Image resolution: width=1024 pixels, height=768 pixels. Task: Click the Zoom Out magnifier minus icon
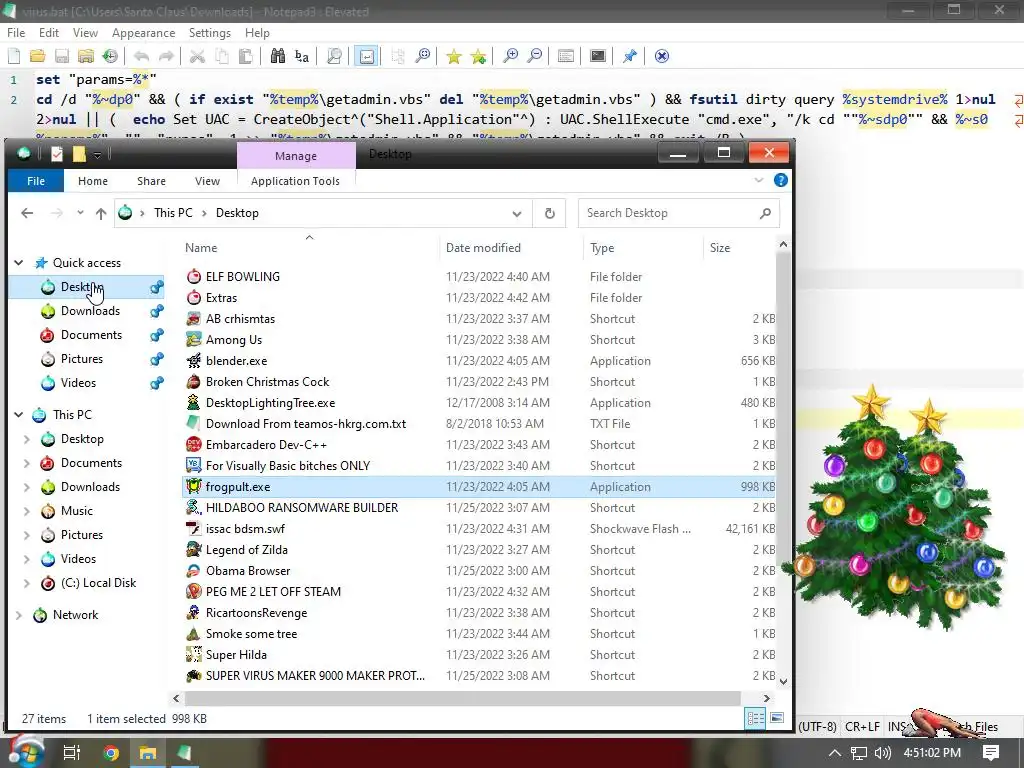tap(534, 56)
